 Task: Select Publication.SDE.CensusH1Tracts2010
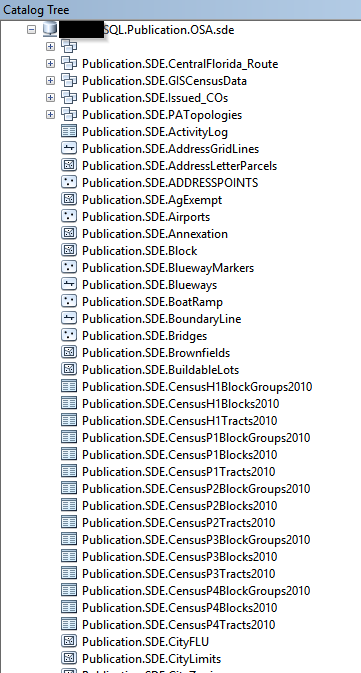[x=179, y=421]
